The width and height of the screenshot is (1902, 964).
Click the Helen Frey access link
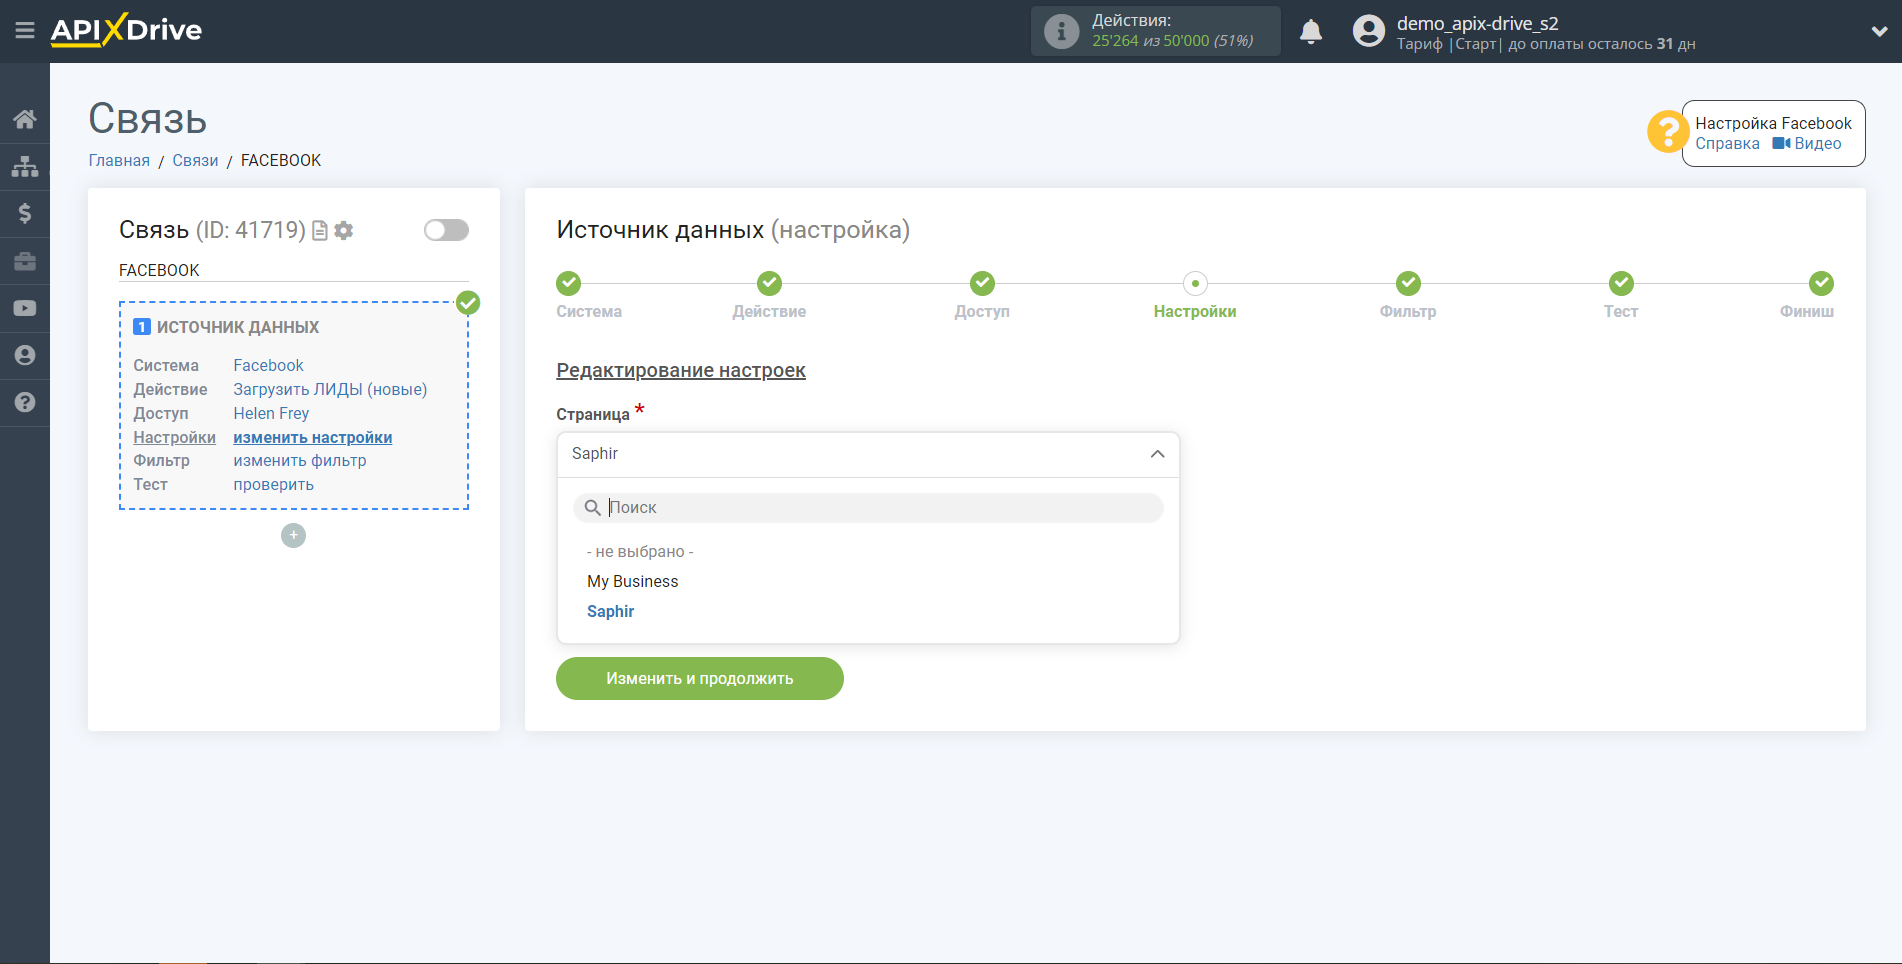pyautogui.click(x=271, y=414)
